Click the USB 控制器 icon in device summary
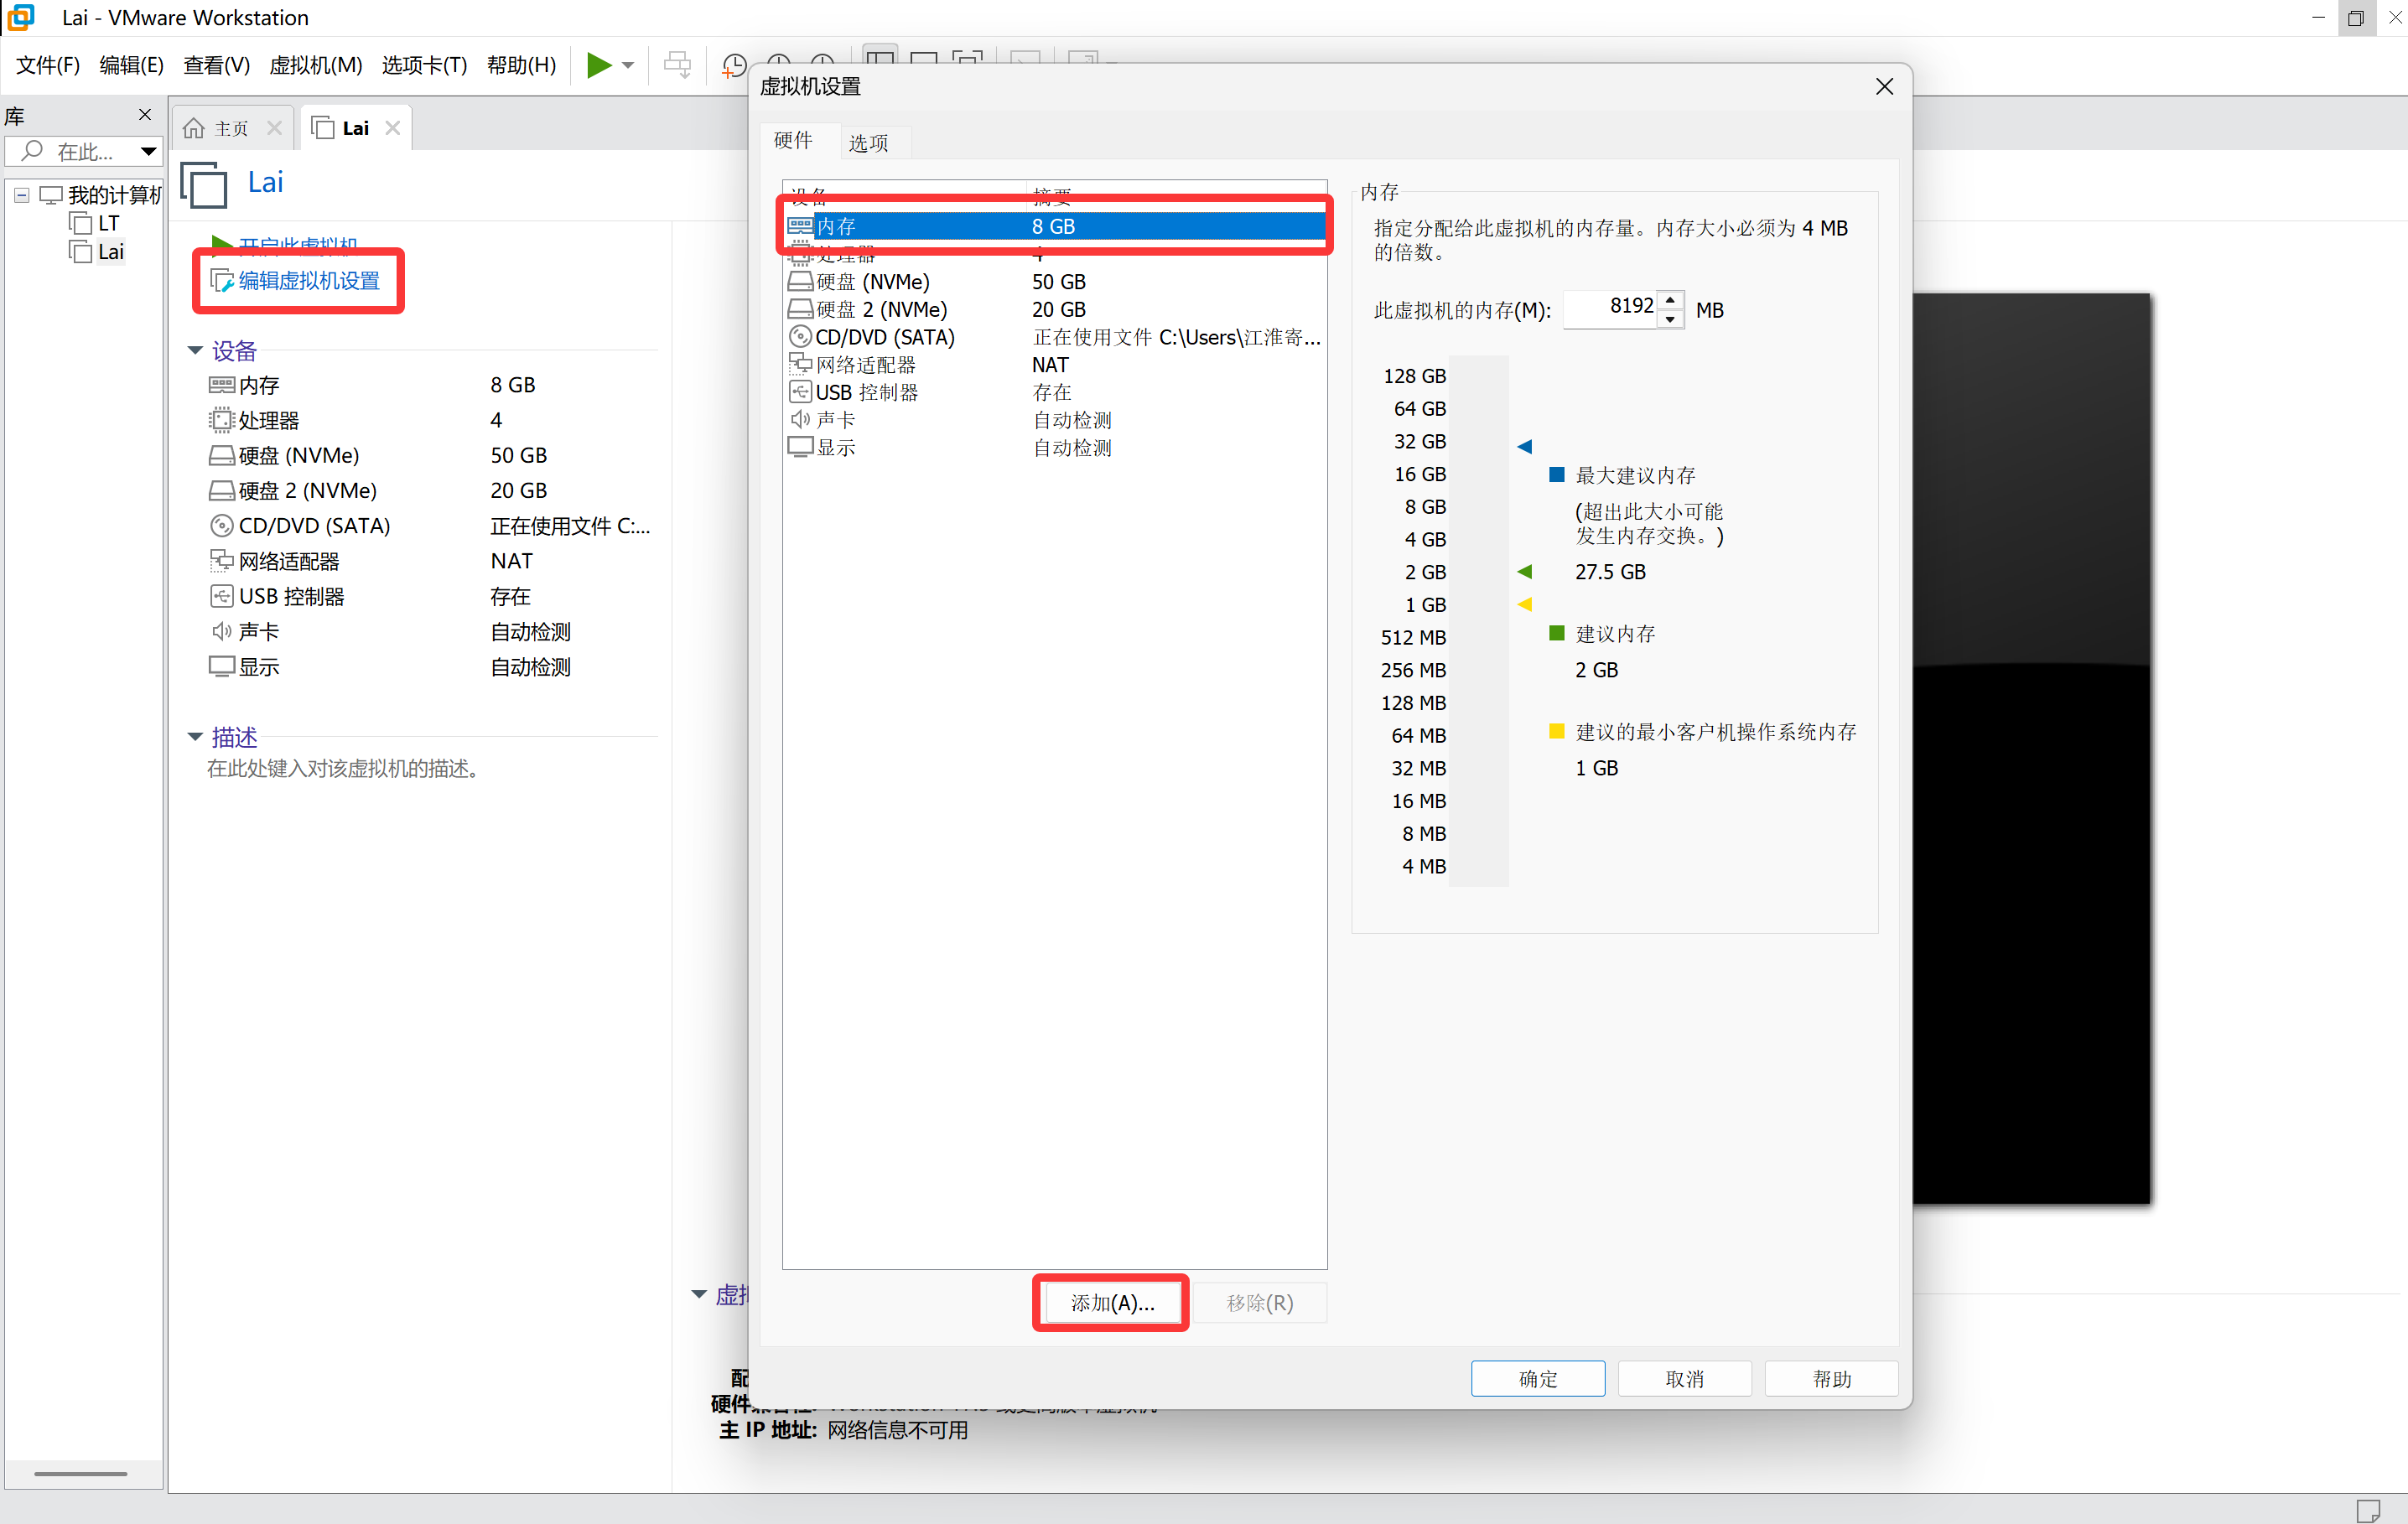 tap(221, 597)
